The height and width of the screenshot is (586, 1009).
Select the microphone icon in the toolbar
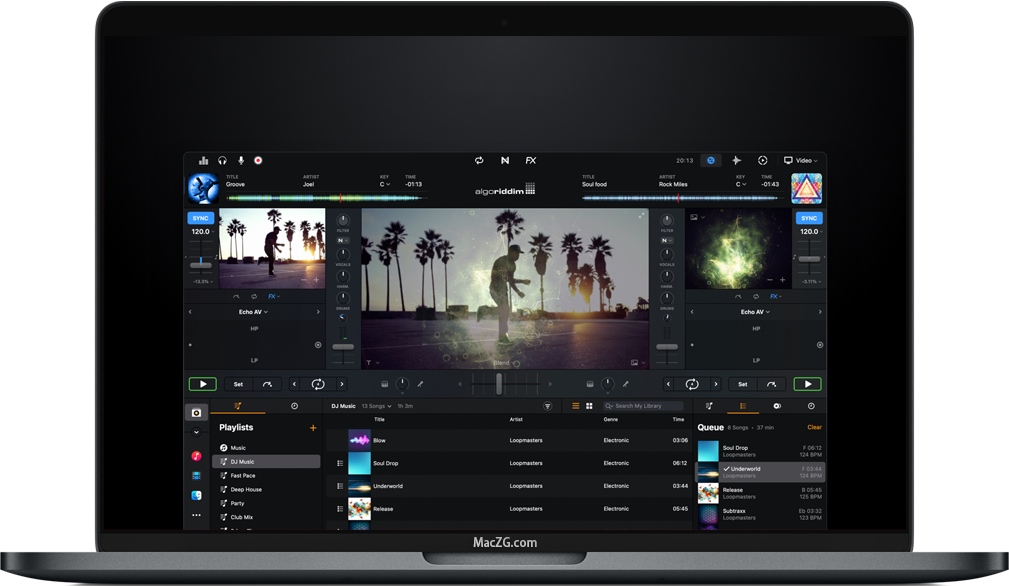point(240,160)
